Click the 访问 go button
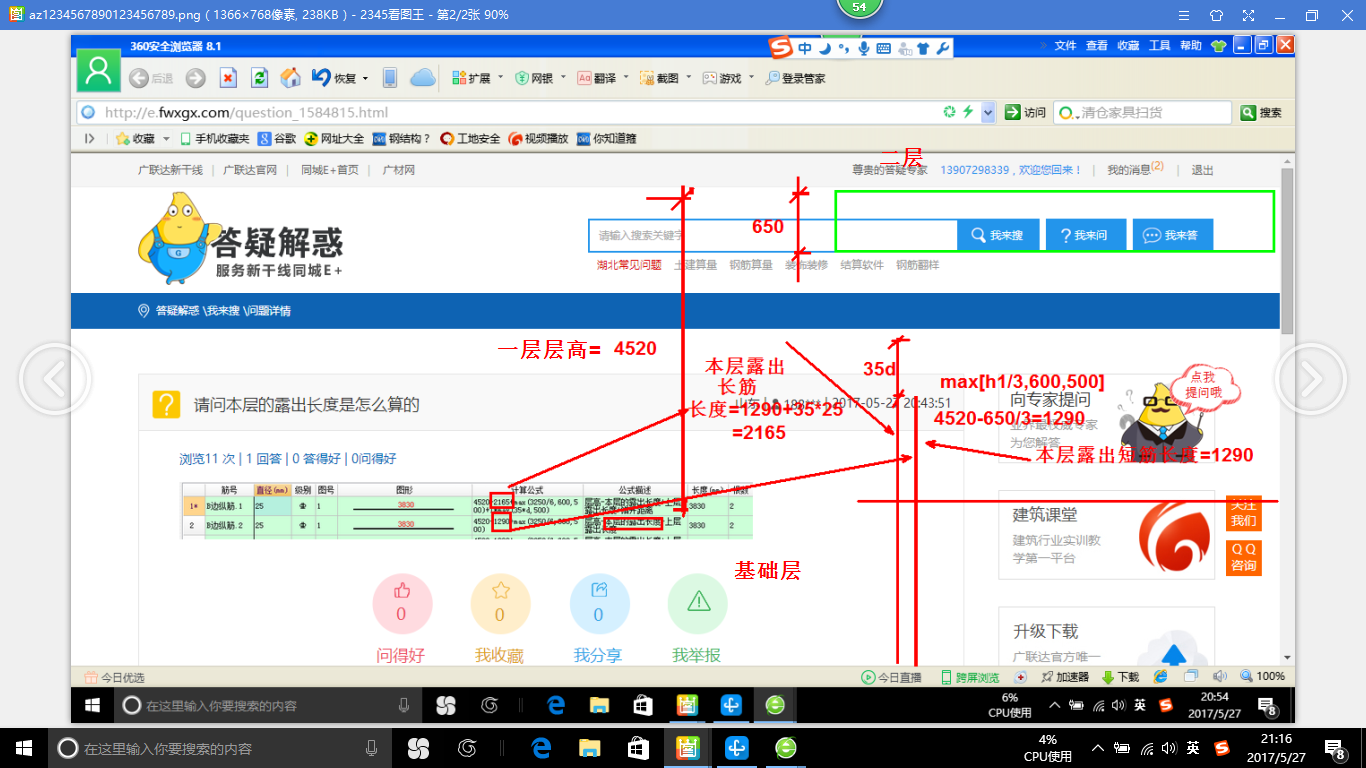This screenshot has height=768, width=1366. pyautogui.click(x=1026, y=113)
